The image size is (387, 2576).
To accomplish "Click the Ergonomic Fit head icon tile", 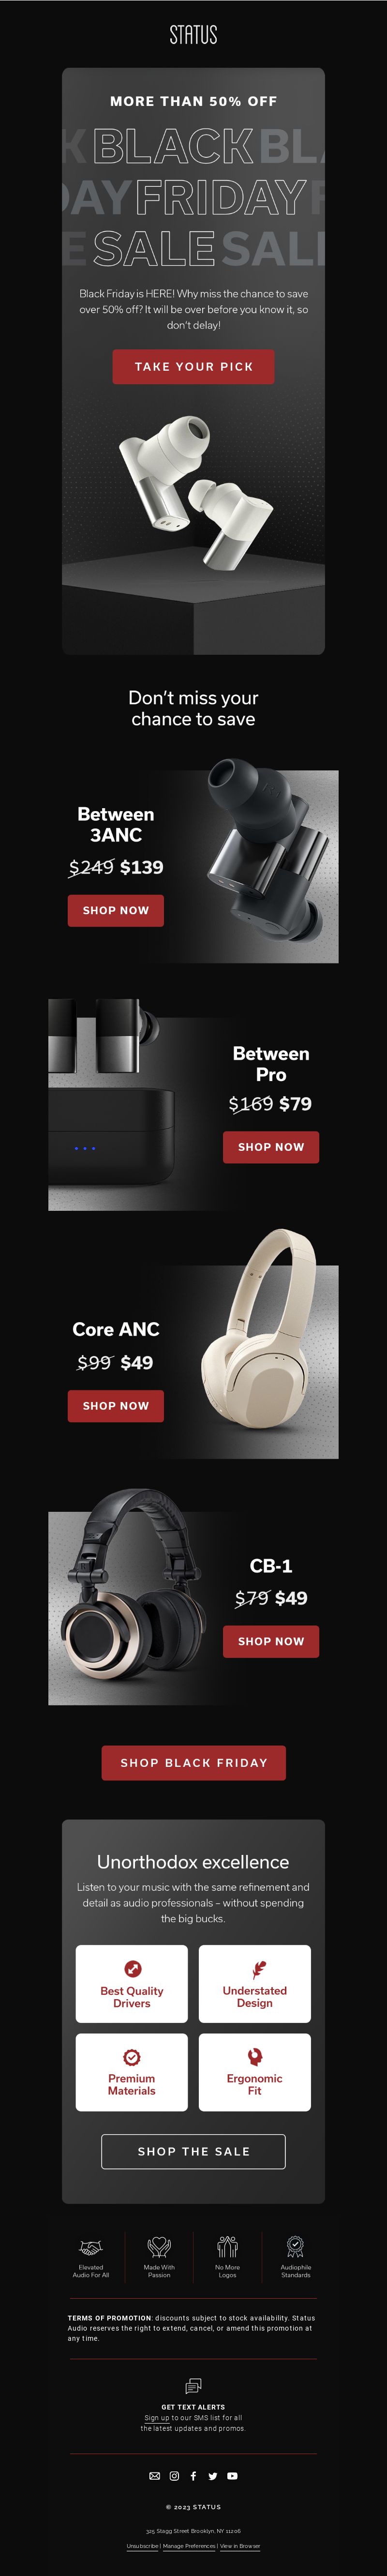I will pos(255,2072).
